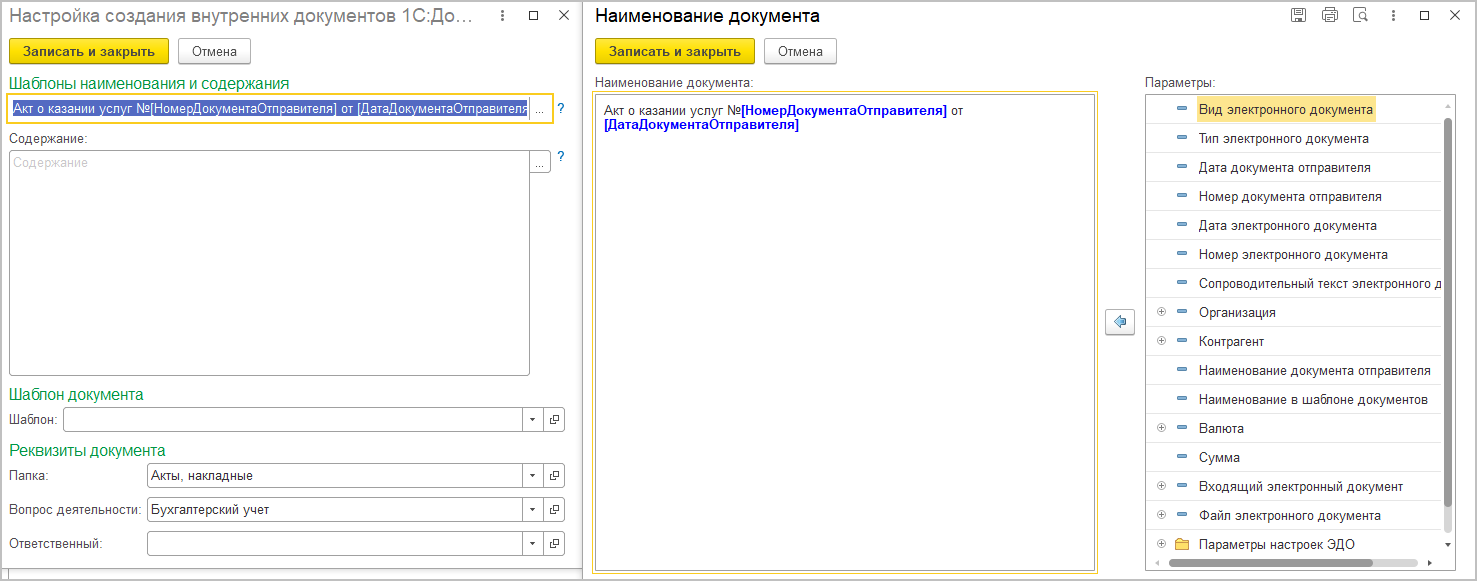Click the name template input field
Screen dimensions: 1477x581
pos(269,109)
